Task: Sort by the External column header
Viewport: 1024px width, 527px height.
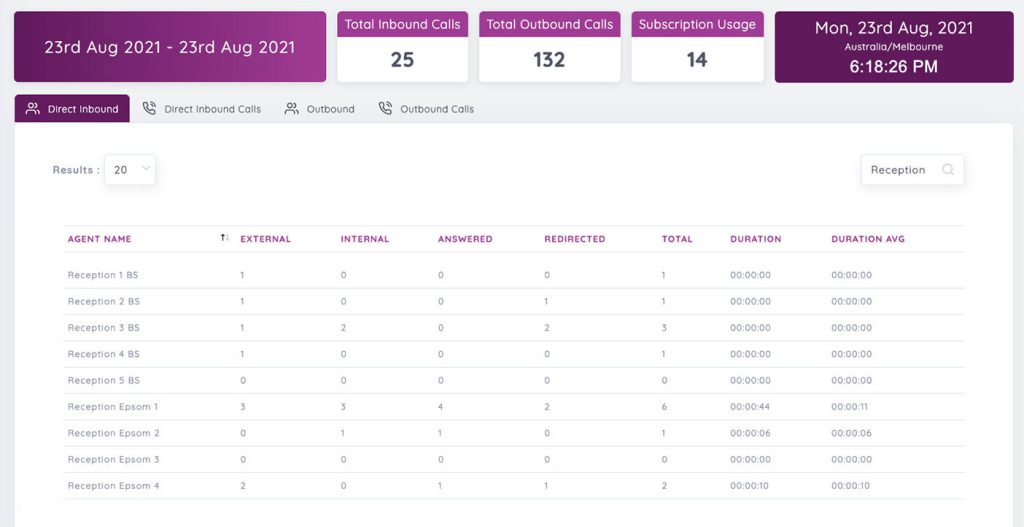Action: click(x=265, y=239)
